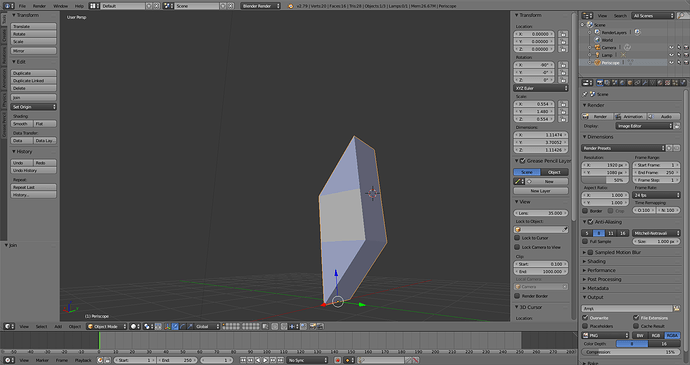Open the Constraints chain tab in Properties

click(x=637, y=82)
